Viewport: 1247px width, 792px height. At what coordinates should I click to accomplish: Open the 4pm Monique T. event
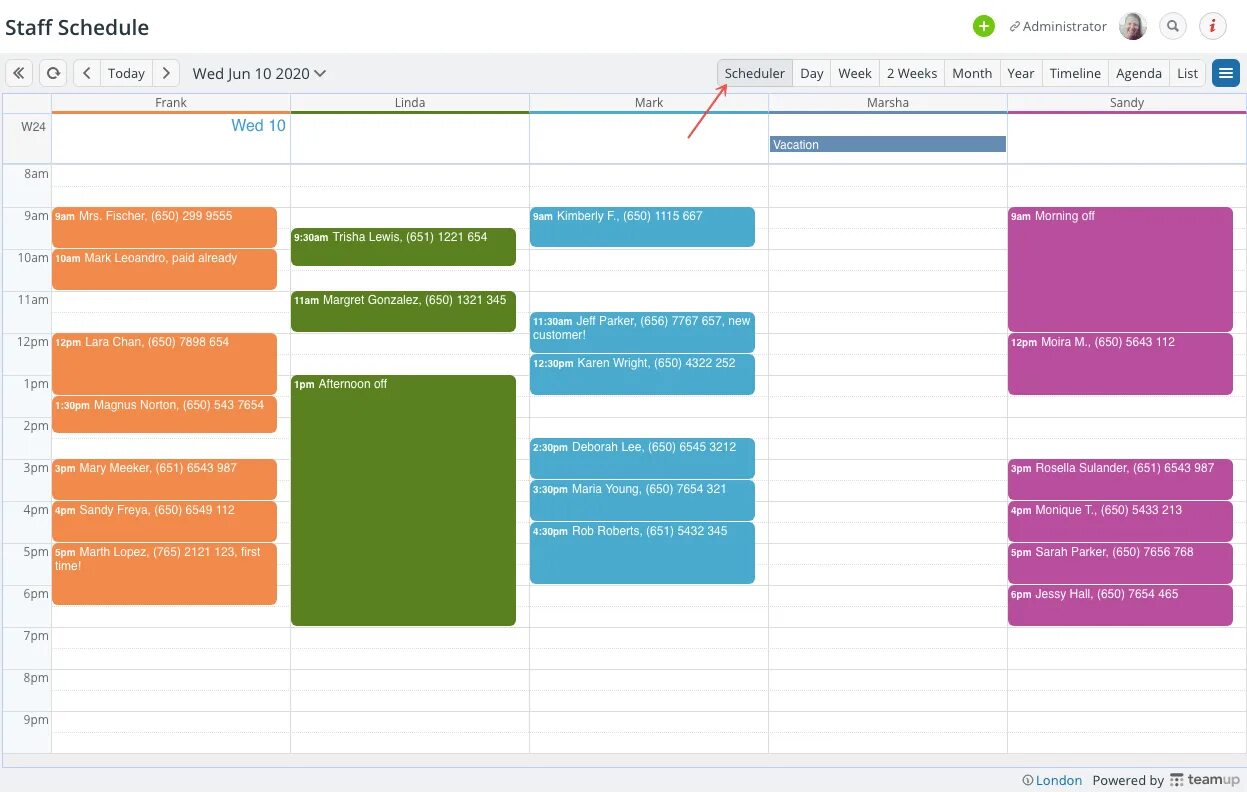pyautogui.click(x=1120, y=521)
